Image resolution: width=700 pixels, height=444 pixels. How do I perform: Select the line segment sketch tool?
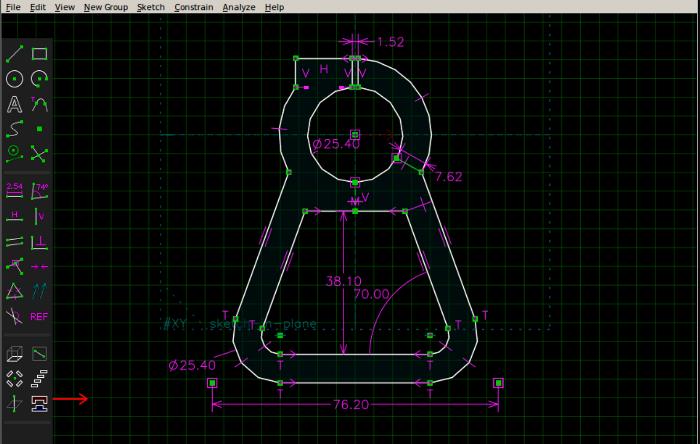click(14, 54)
